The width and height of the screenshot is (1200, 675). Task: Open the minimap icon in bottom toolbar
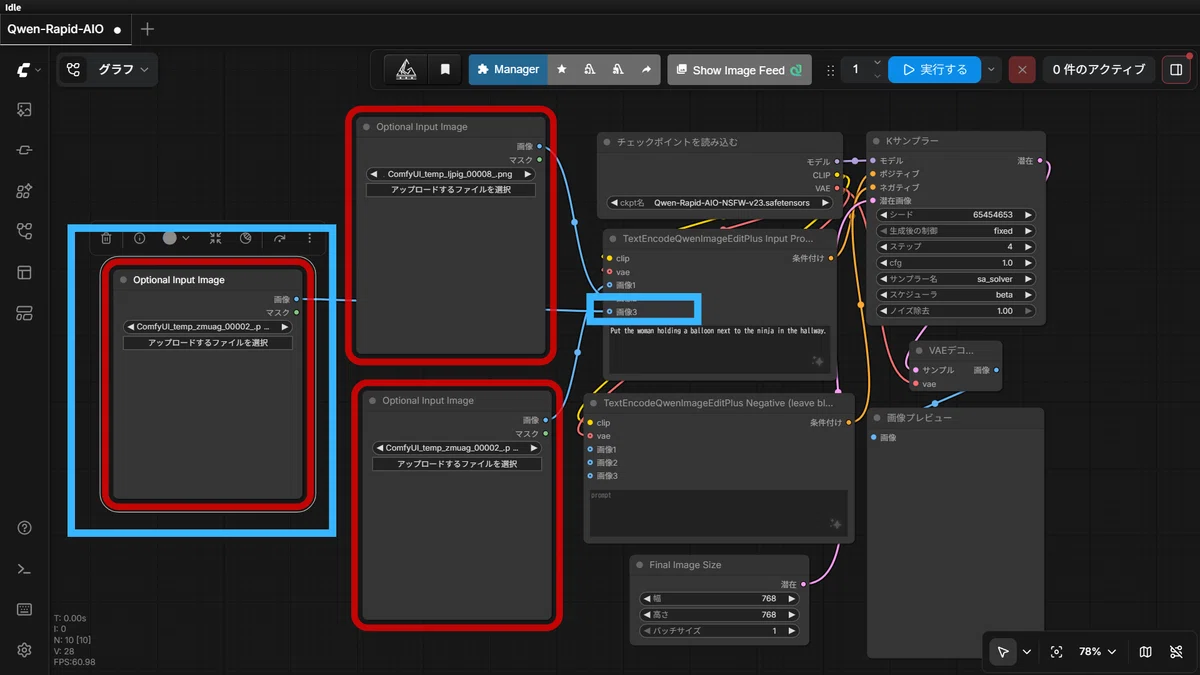coord(1145,652)
